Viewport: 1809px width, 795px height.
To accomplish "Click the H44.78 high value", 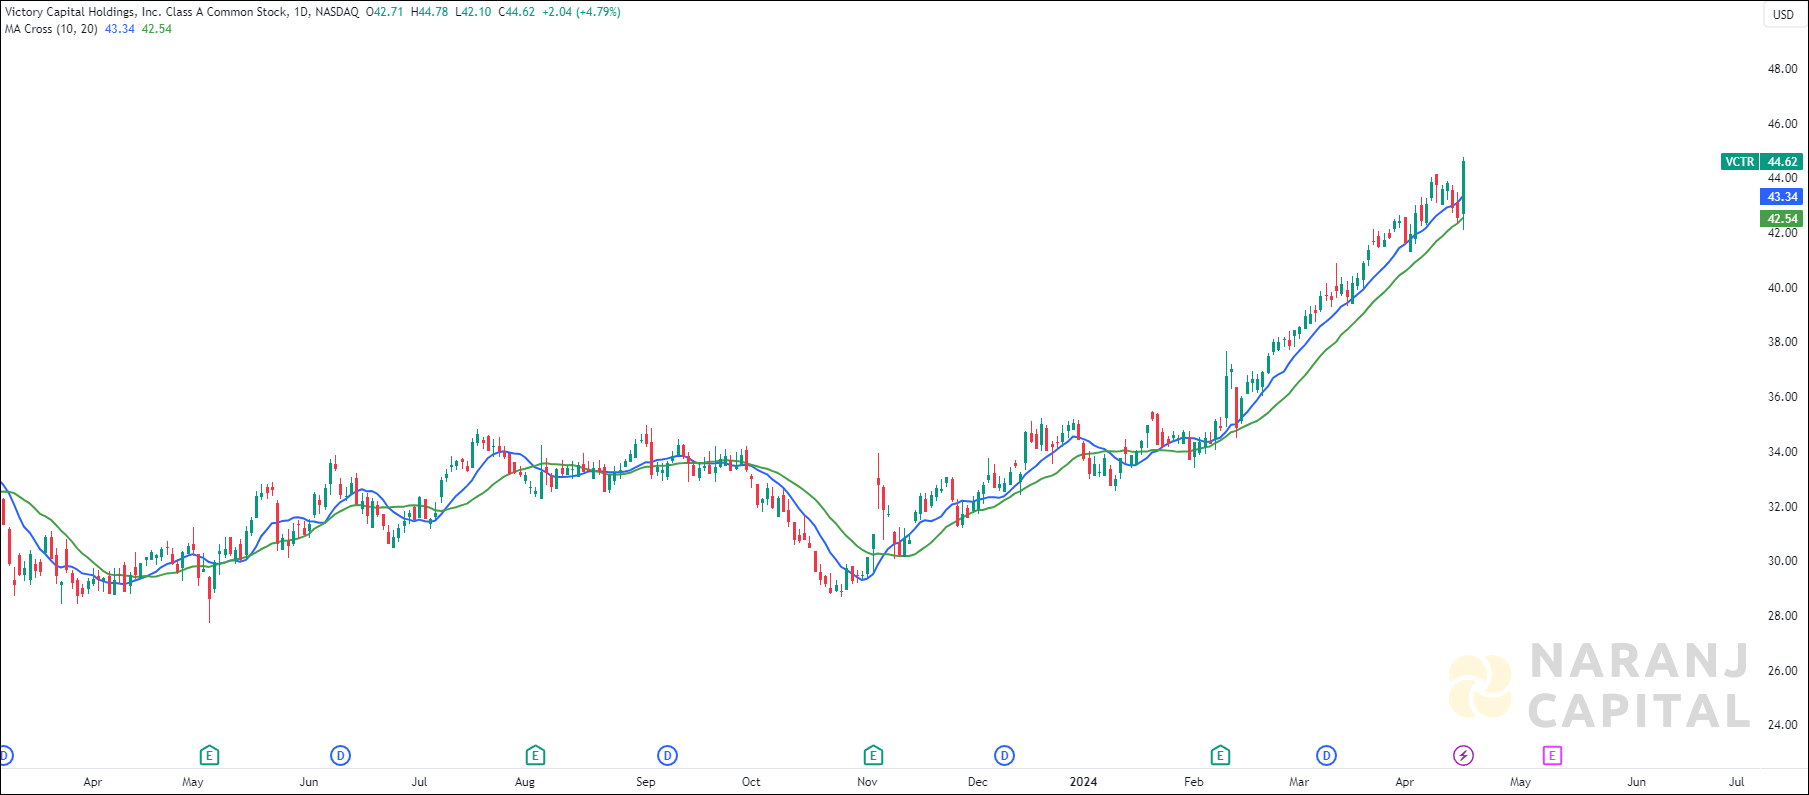I will [430, 12].
